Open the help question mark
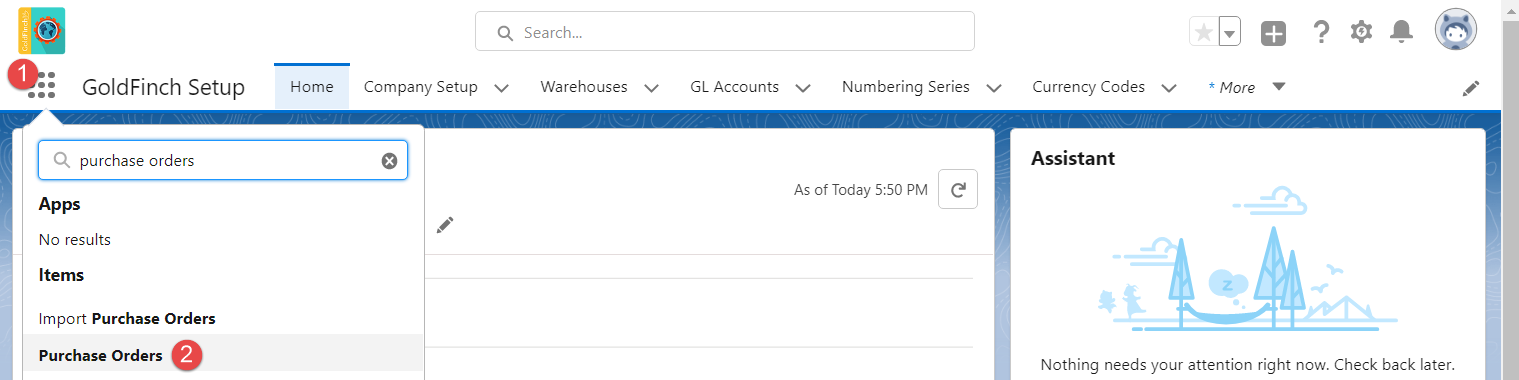Screen dimensions: 1519x380 (x=1321, y=32)
